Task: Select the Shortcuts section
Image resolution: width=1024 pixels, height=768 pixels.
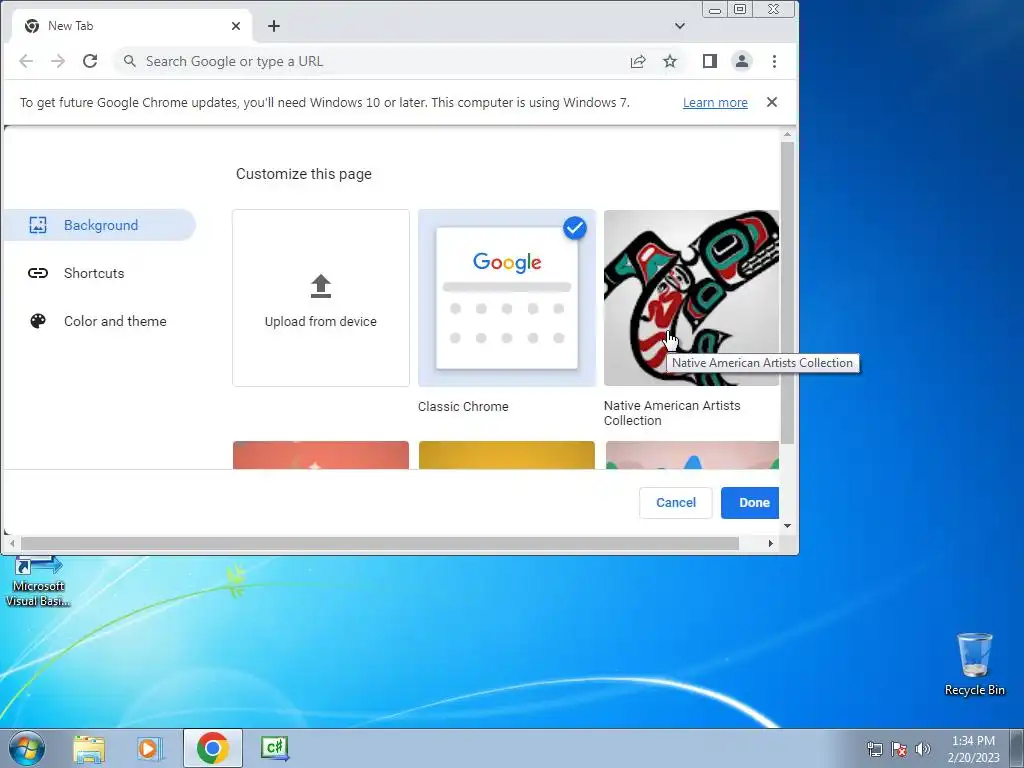Action: 99,273
